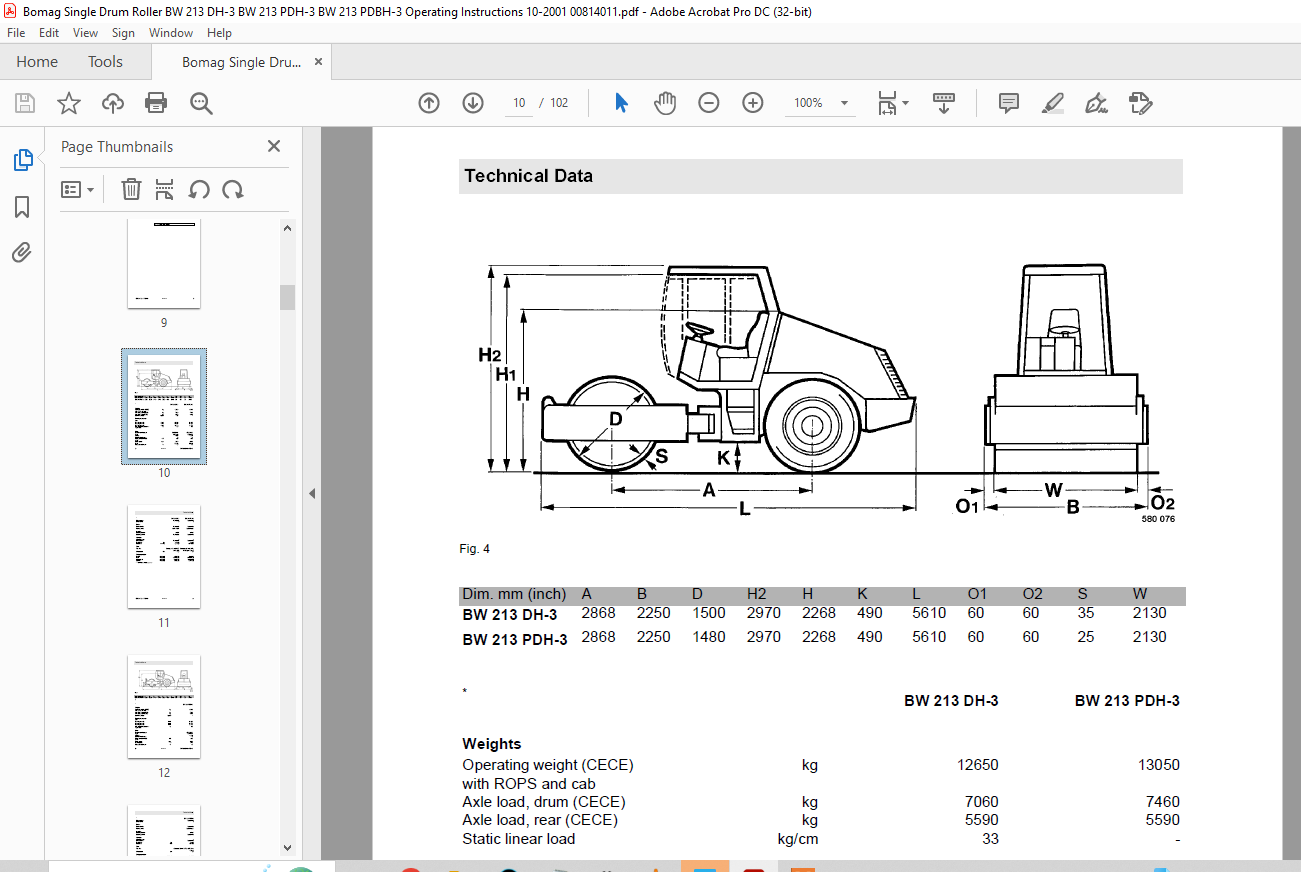
Task: Click the Axle load, rear (CECE) label
Action: (x=540, y=820)
